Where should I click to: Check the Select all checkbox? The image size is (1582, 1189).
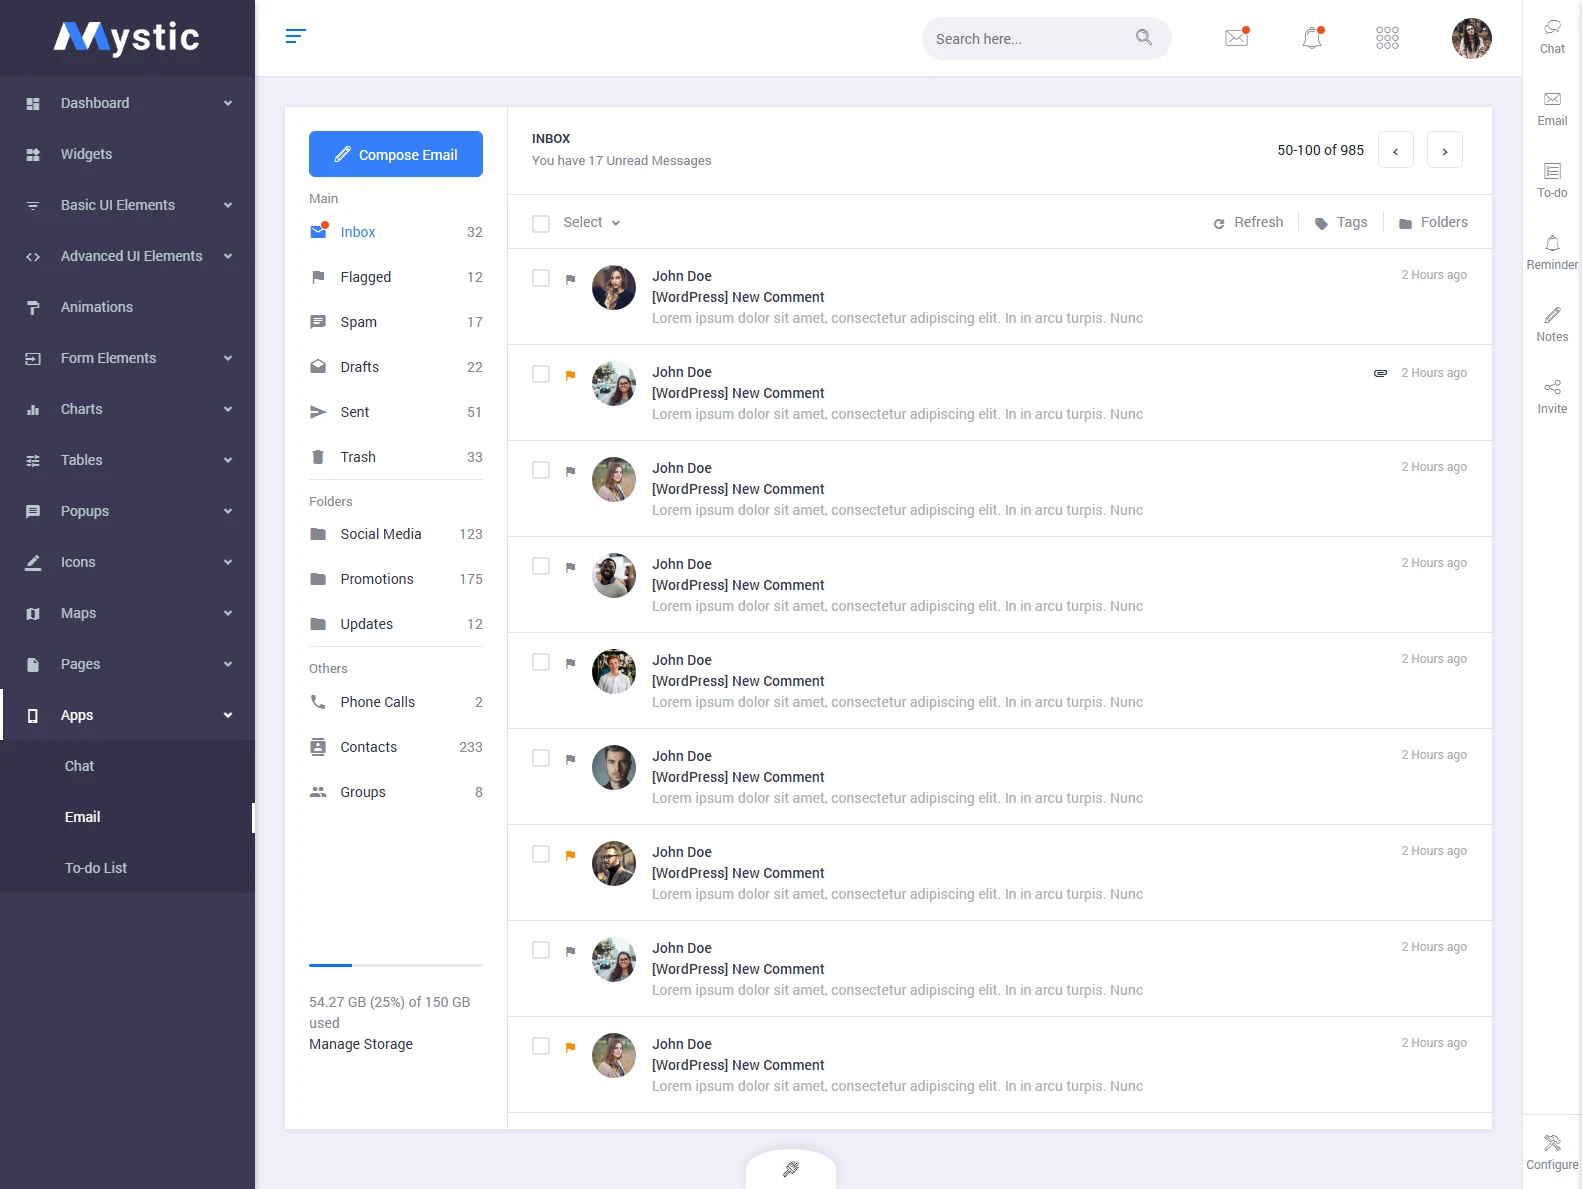541,223
